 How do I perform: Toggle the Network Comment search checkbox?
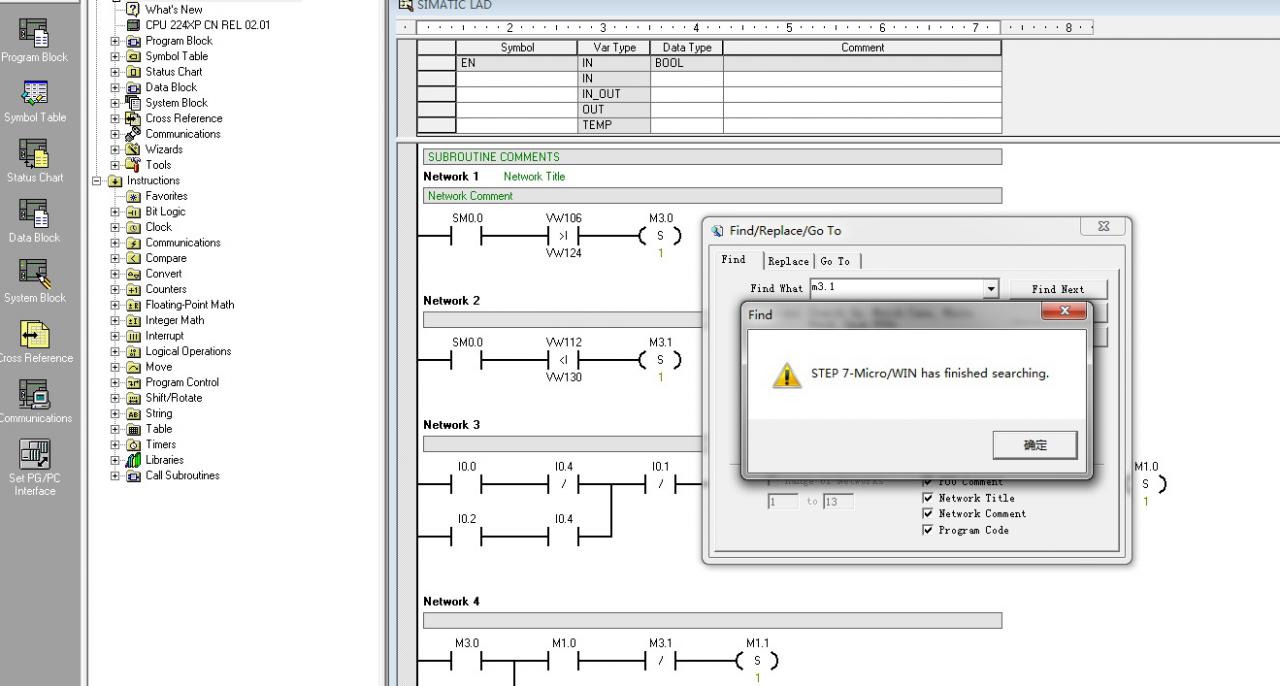928,514
